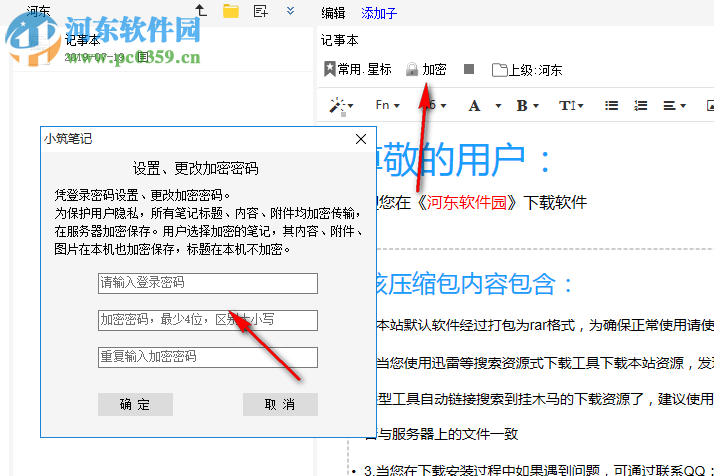The height and width of the screenshot is (476, 714).
Task: Toggle the 常用.星标 bookmark
Action: point(357,69)
